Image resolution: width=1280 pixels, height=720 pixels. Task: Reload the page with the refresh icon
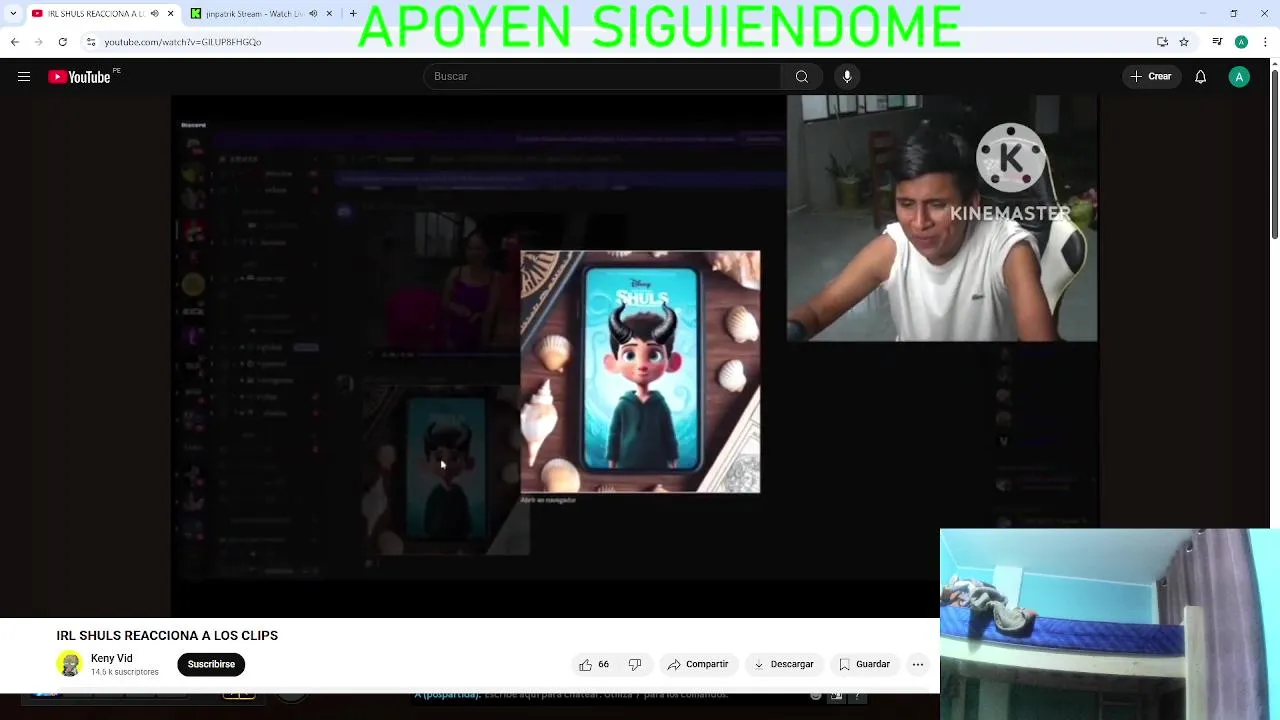pyautogui.click(x=62, y=42)
